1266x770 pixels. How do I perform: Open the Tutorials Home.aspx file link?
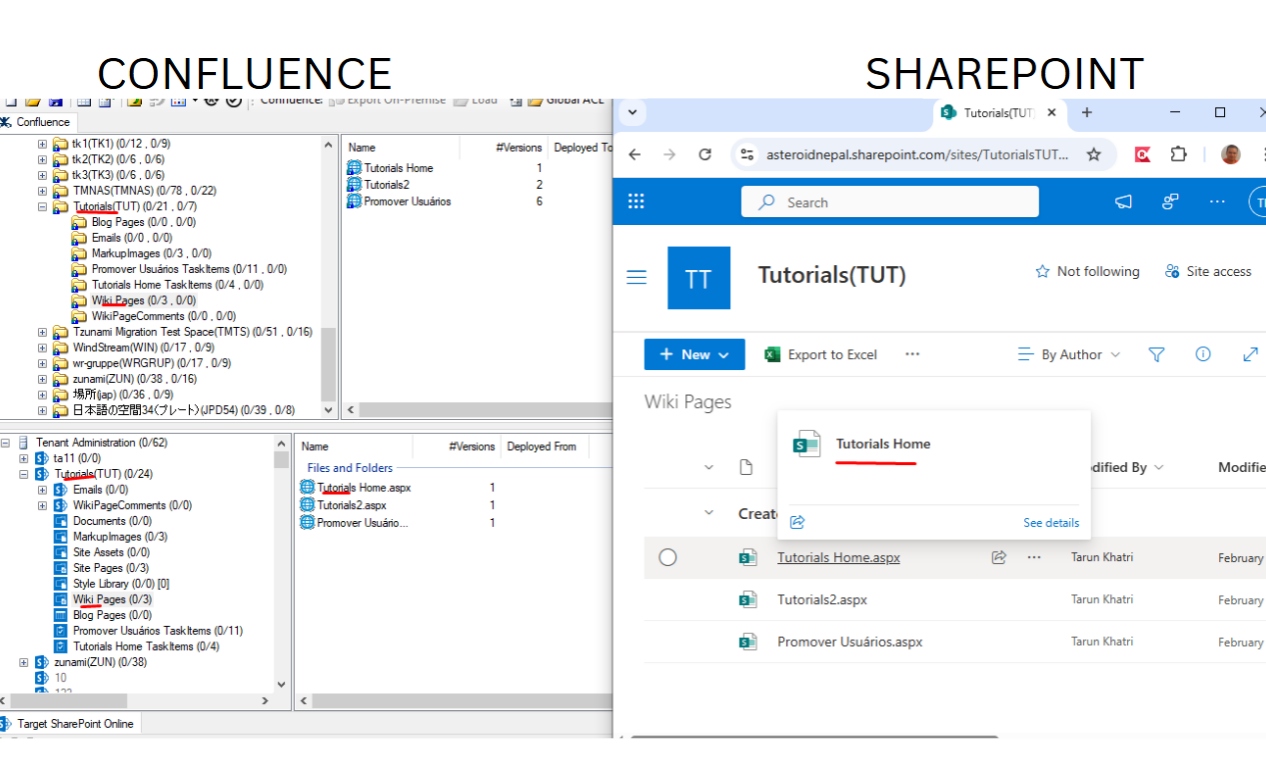pos(838,558)
